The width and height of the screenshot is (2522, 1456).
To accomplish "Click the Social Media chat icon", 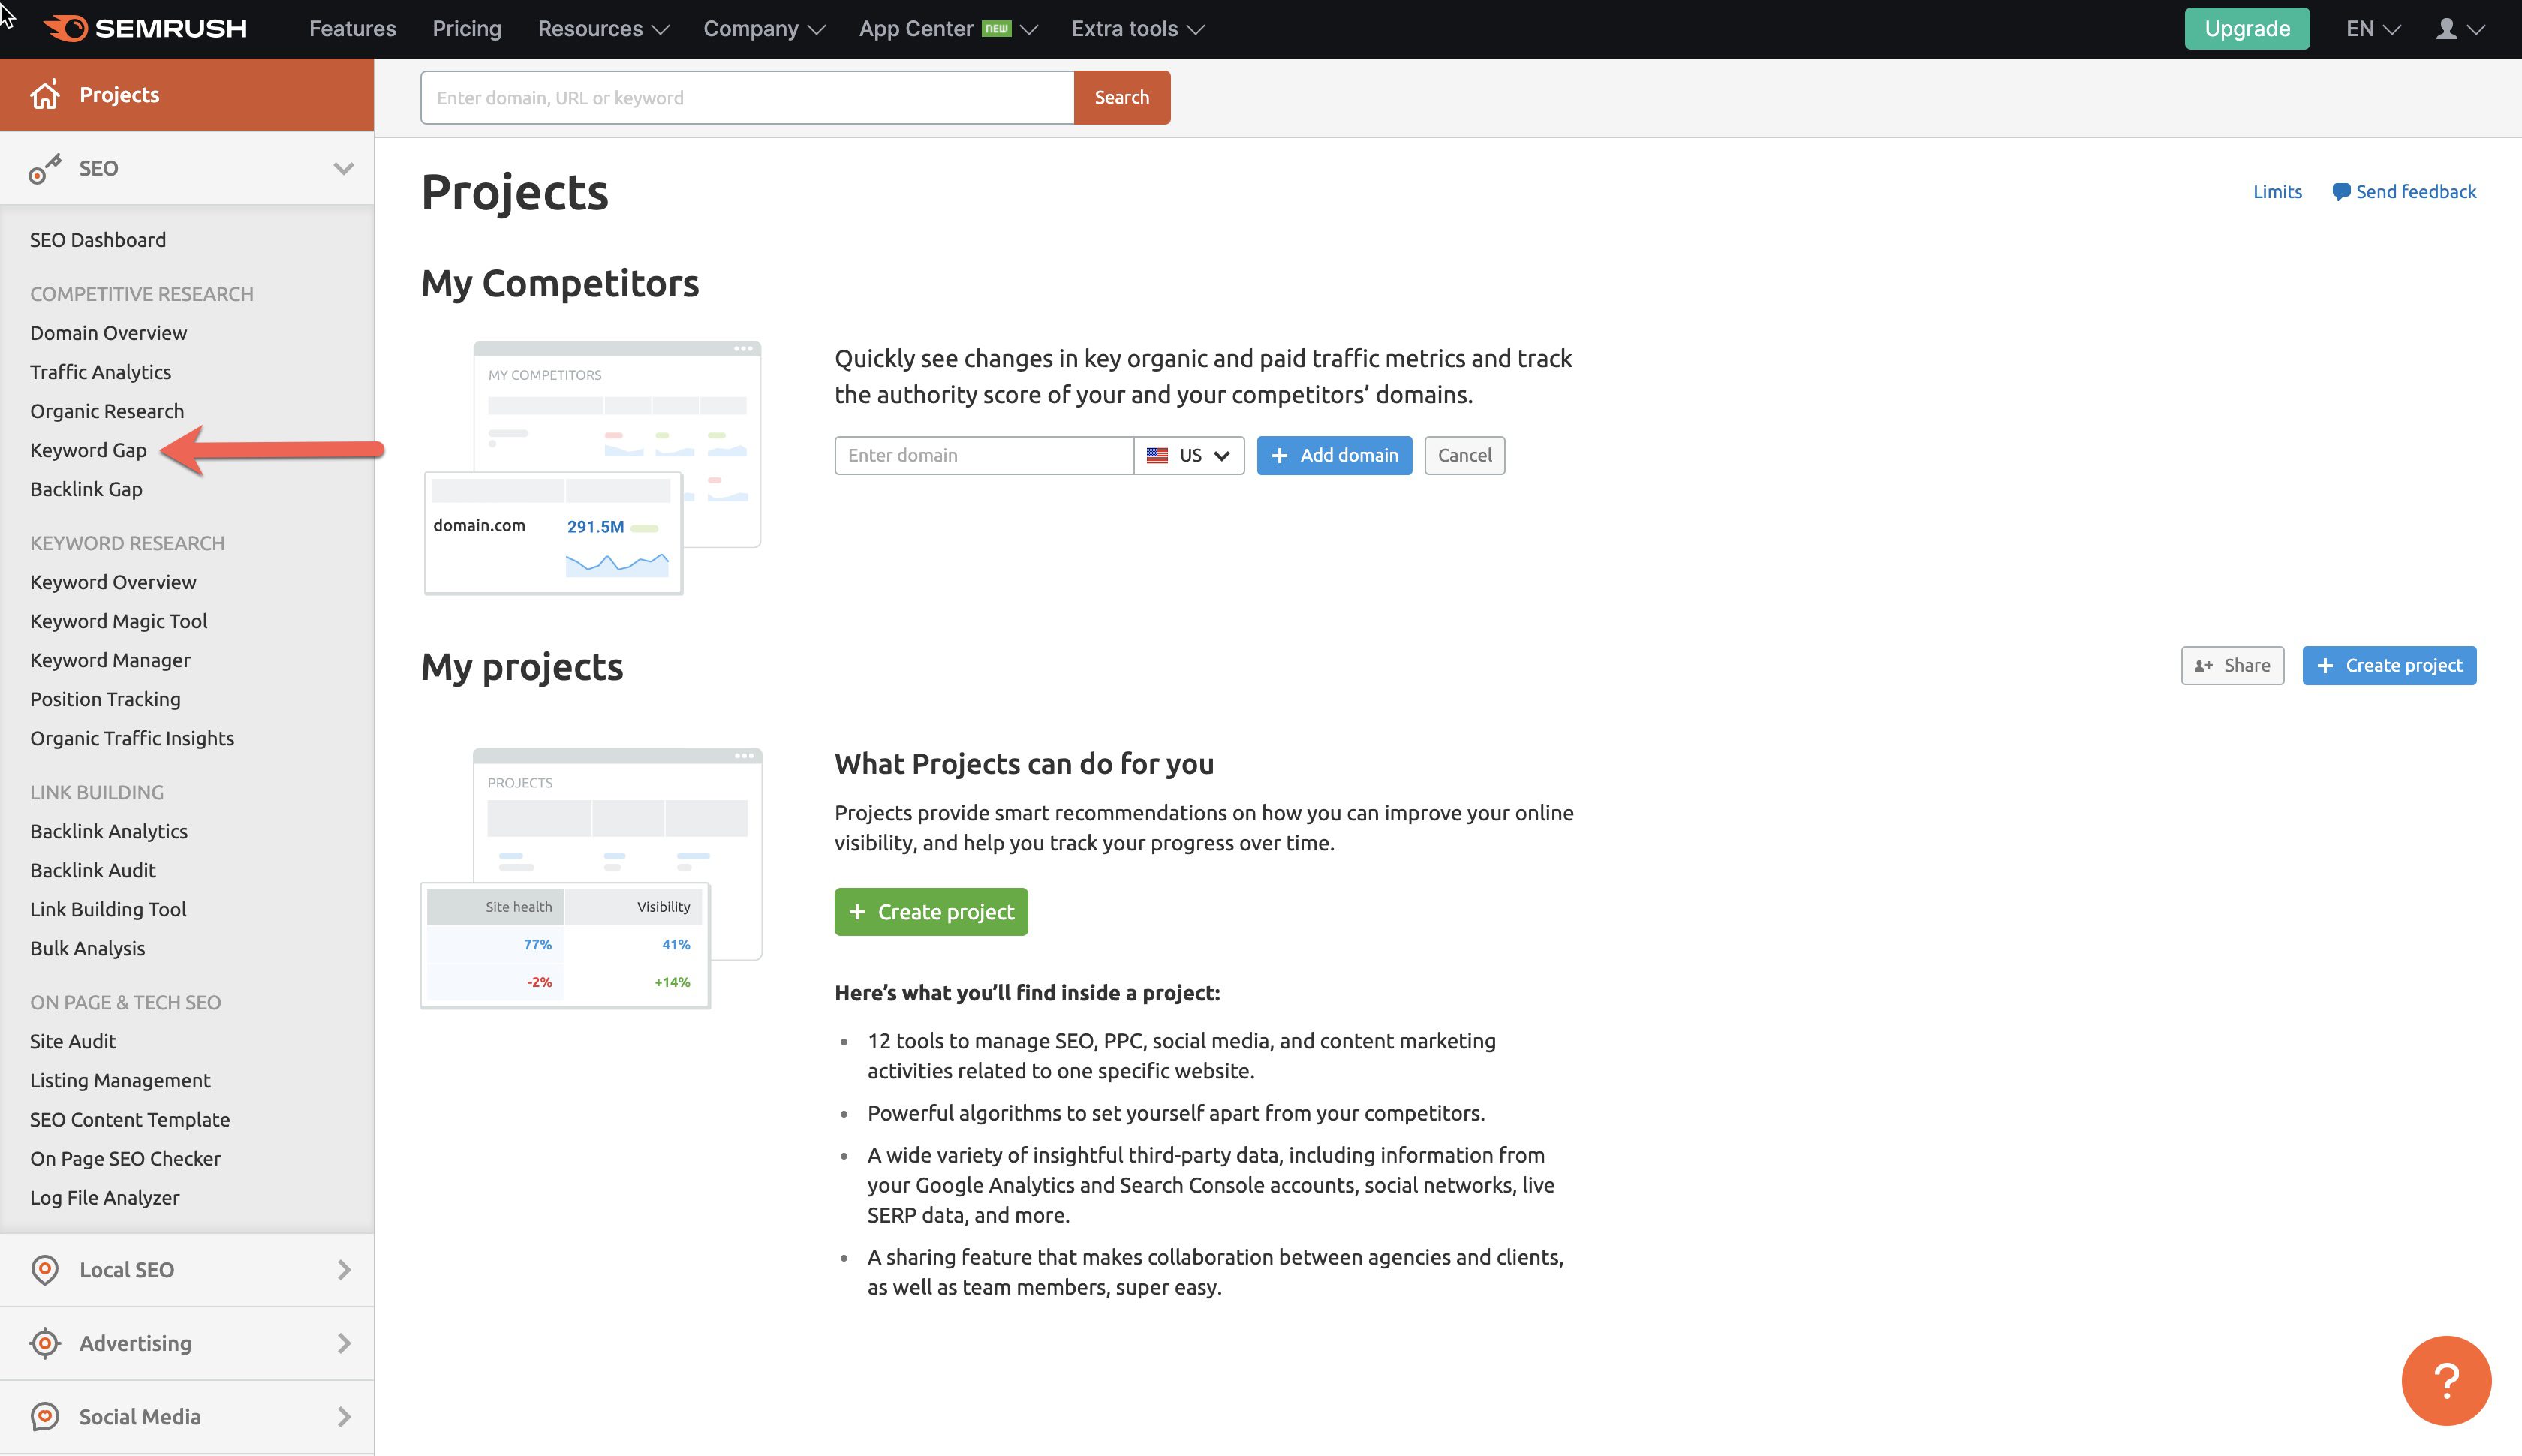I will click(45, 1416).
